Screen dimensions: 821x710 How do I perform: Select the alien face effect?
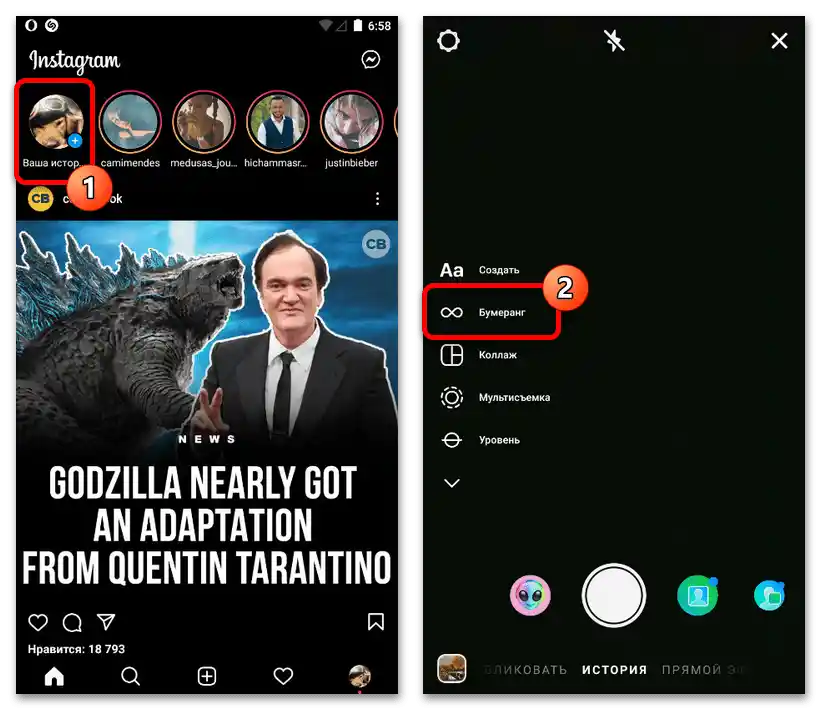530,596
